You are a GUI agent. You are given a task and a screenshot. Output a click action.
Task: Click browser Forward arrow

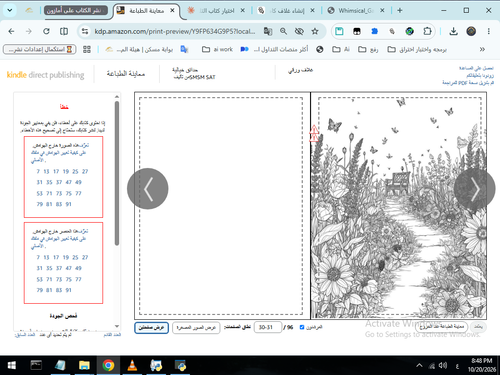(29, 31)
